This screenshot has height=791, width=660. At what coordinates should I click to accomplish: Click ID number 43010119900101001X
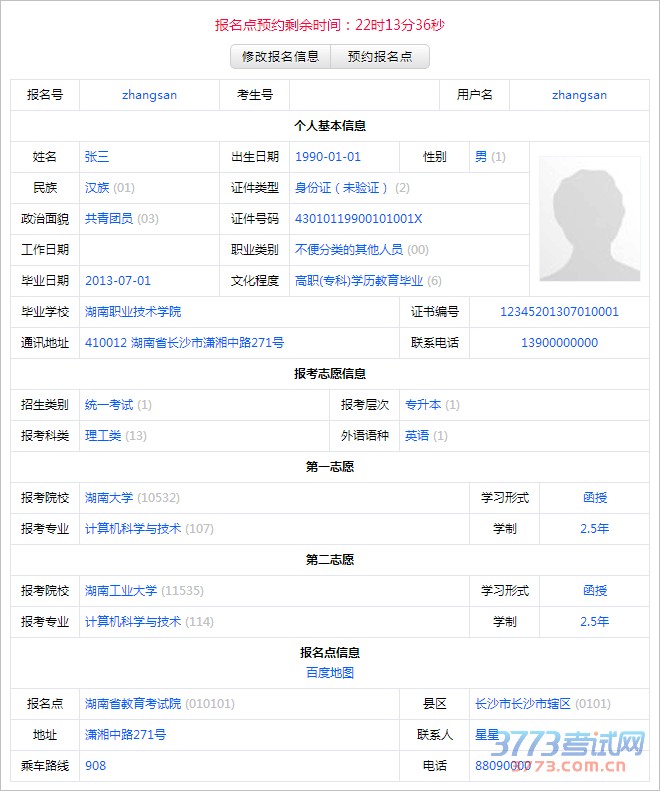[358, 219]
